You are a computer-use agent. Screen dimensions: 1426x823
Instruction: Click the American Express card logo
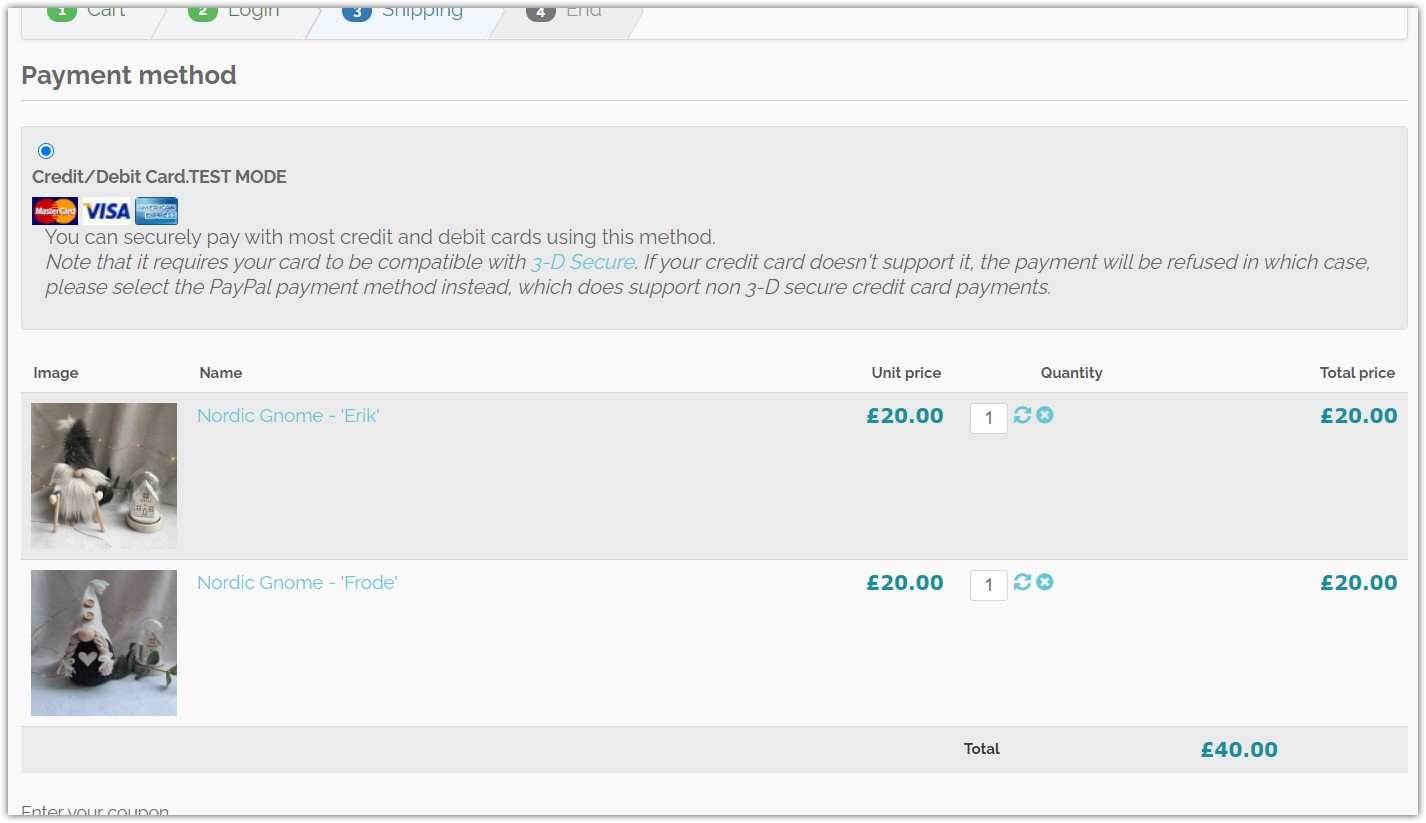click(156, 211)
